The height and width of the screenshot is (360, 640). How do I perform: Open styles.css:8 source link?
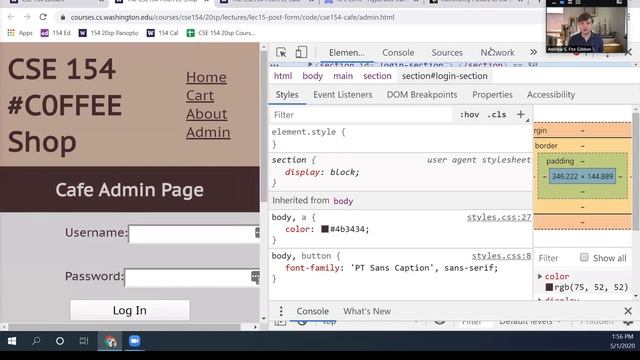point(501,256)
